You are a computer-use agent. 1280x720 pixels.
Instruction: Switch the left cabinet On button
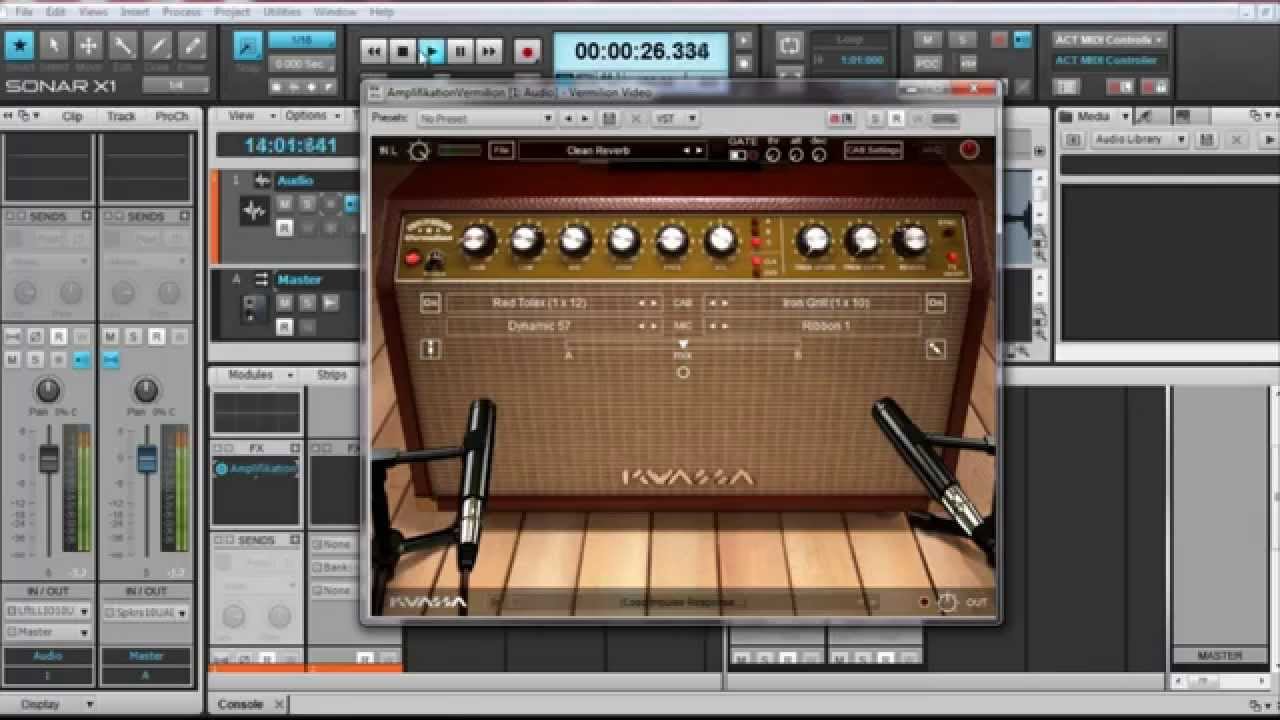pyautogui.click(x=431, y=302)
